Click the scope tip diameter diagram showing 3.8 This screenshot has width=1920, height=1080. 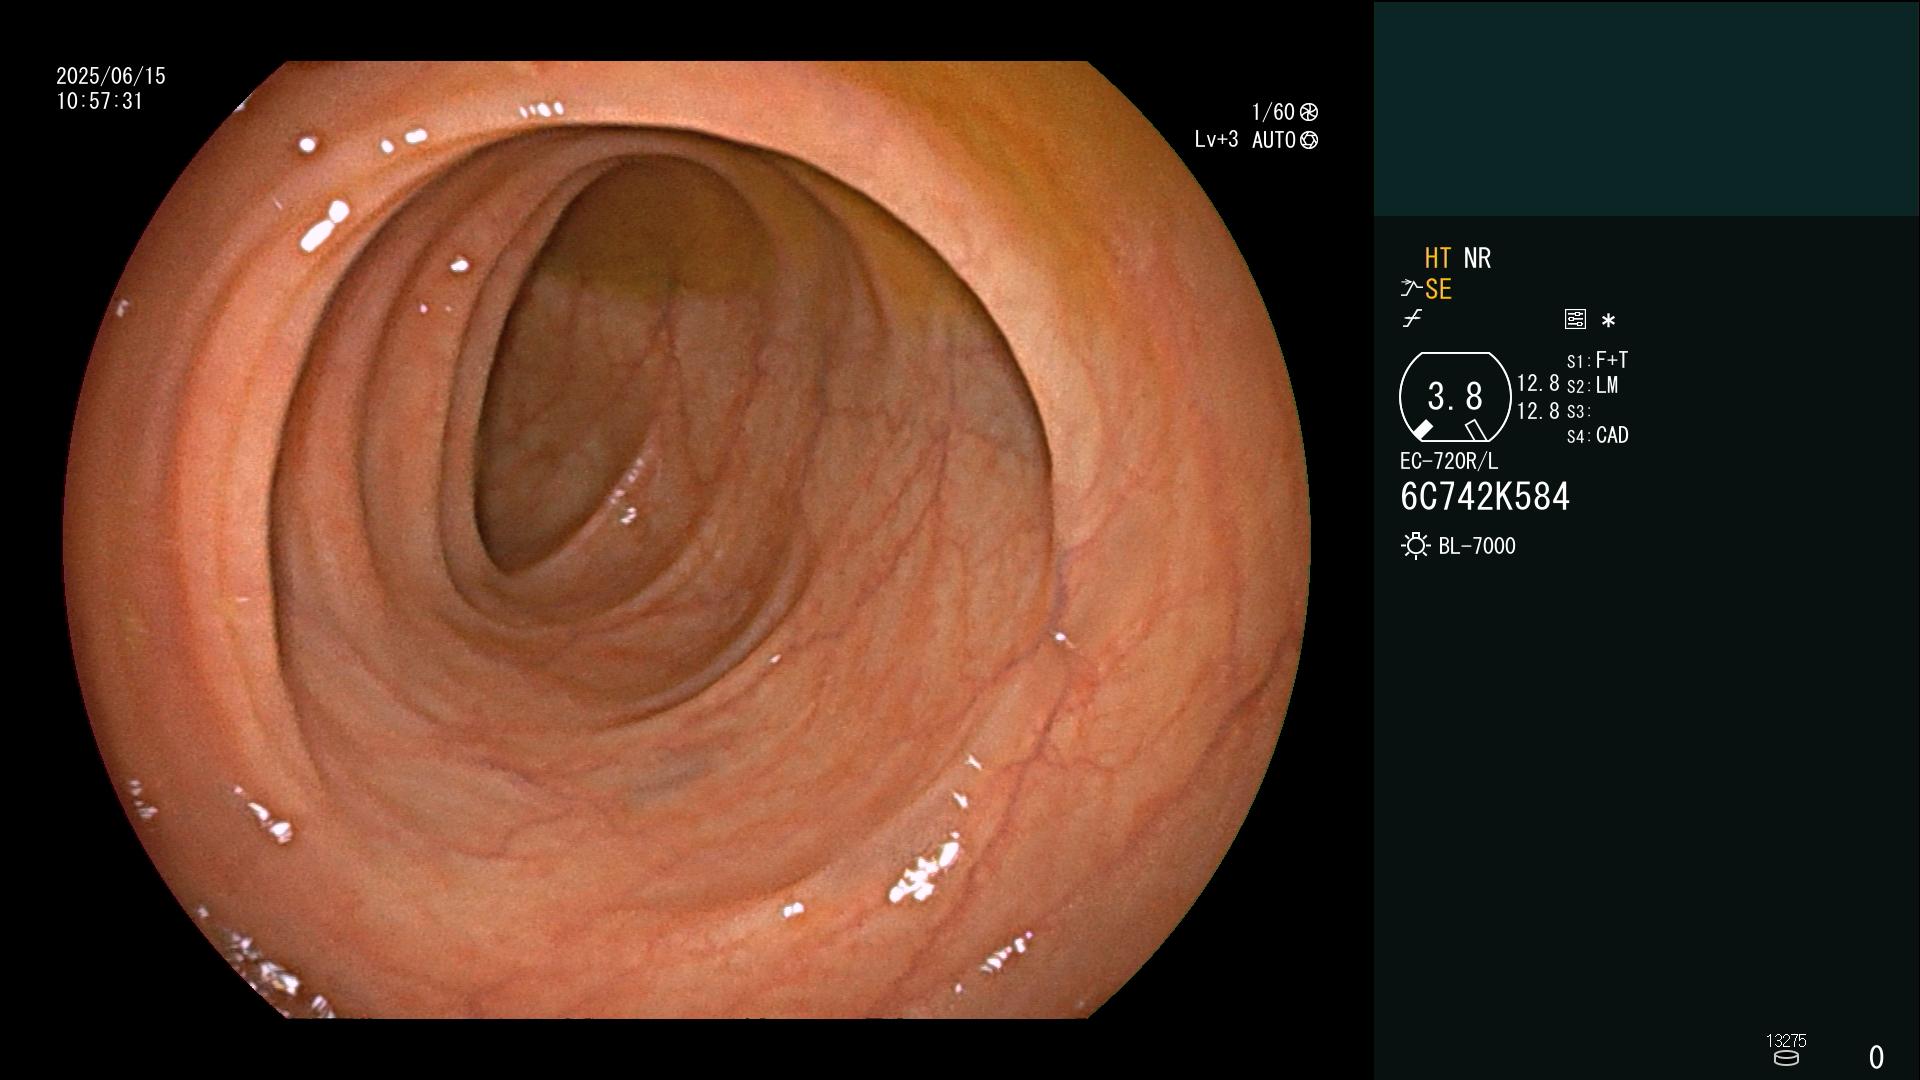tap(1454, 397)
